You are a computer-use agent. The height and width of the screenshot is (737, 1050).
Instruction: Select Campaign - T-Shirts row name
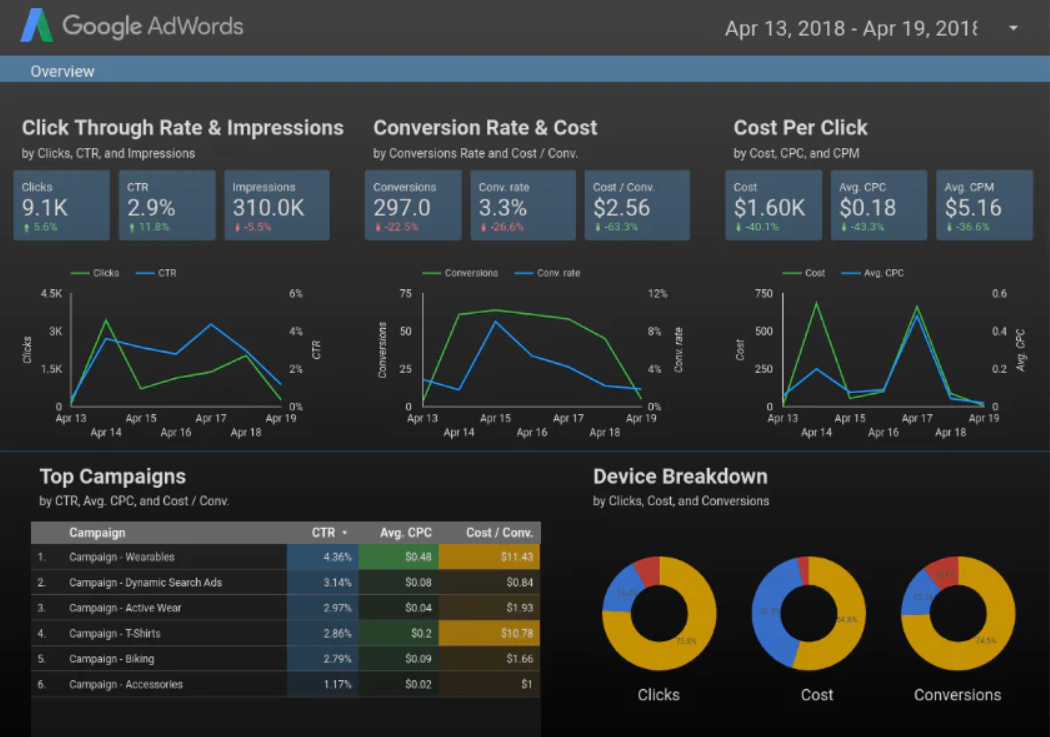coord(115,633)
